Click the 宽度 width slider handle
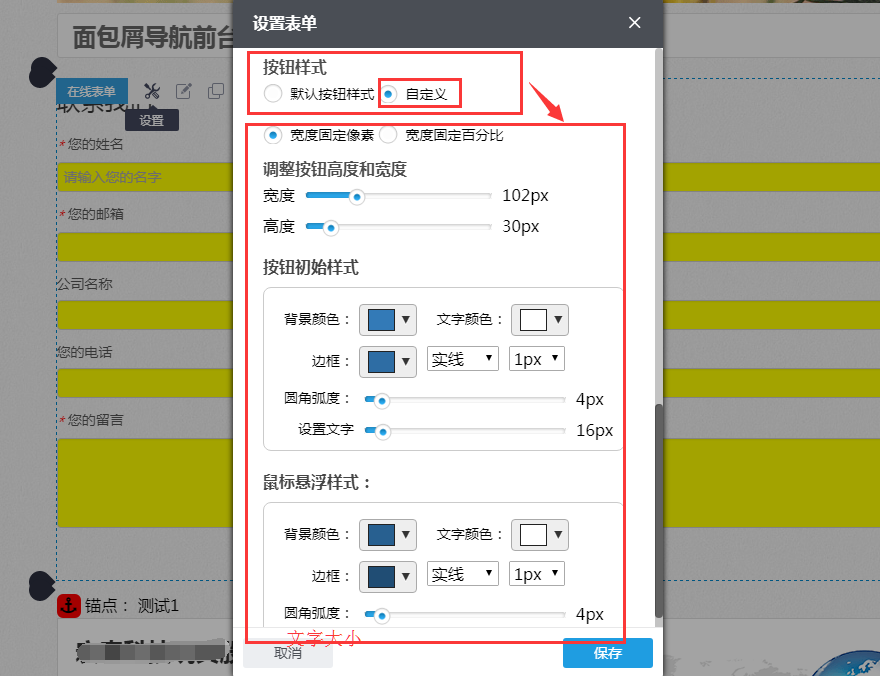The image size is (880, 676). tap(357, 196)
